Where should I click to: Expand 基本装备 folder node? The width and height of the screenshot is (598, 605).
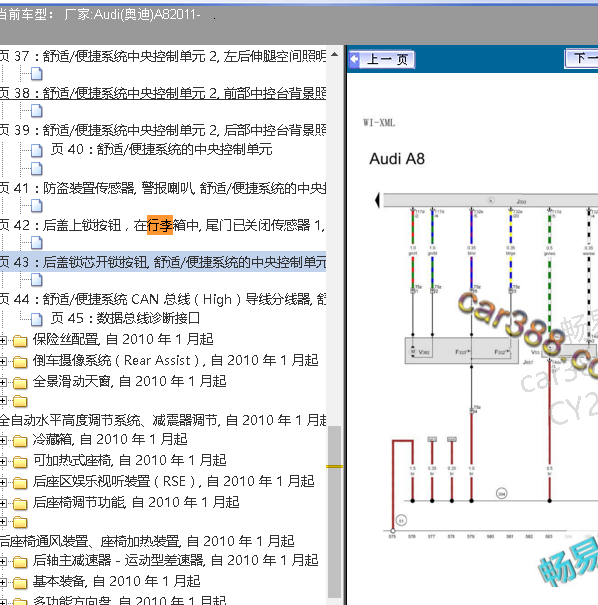(x=3, y=582)
